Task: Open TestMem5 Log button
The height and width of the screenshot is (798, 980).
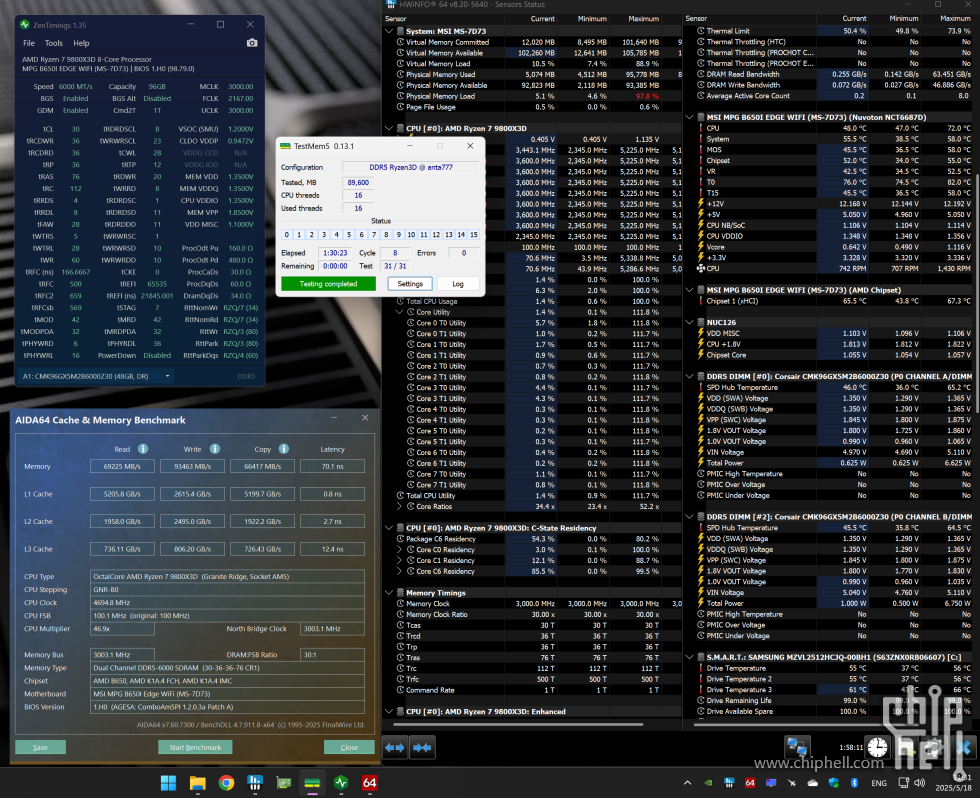Action: [x=458, y=284]
